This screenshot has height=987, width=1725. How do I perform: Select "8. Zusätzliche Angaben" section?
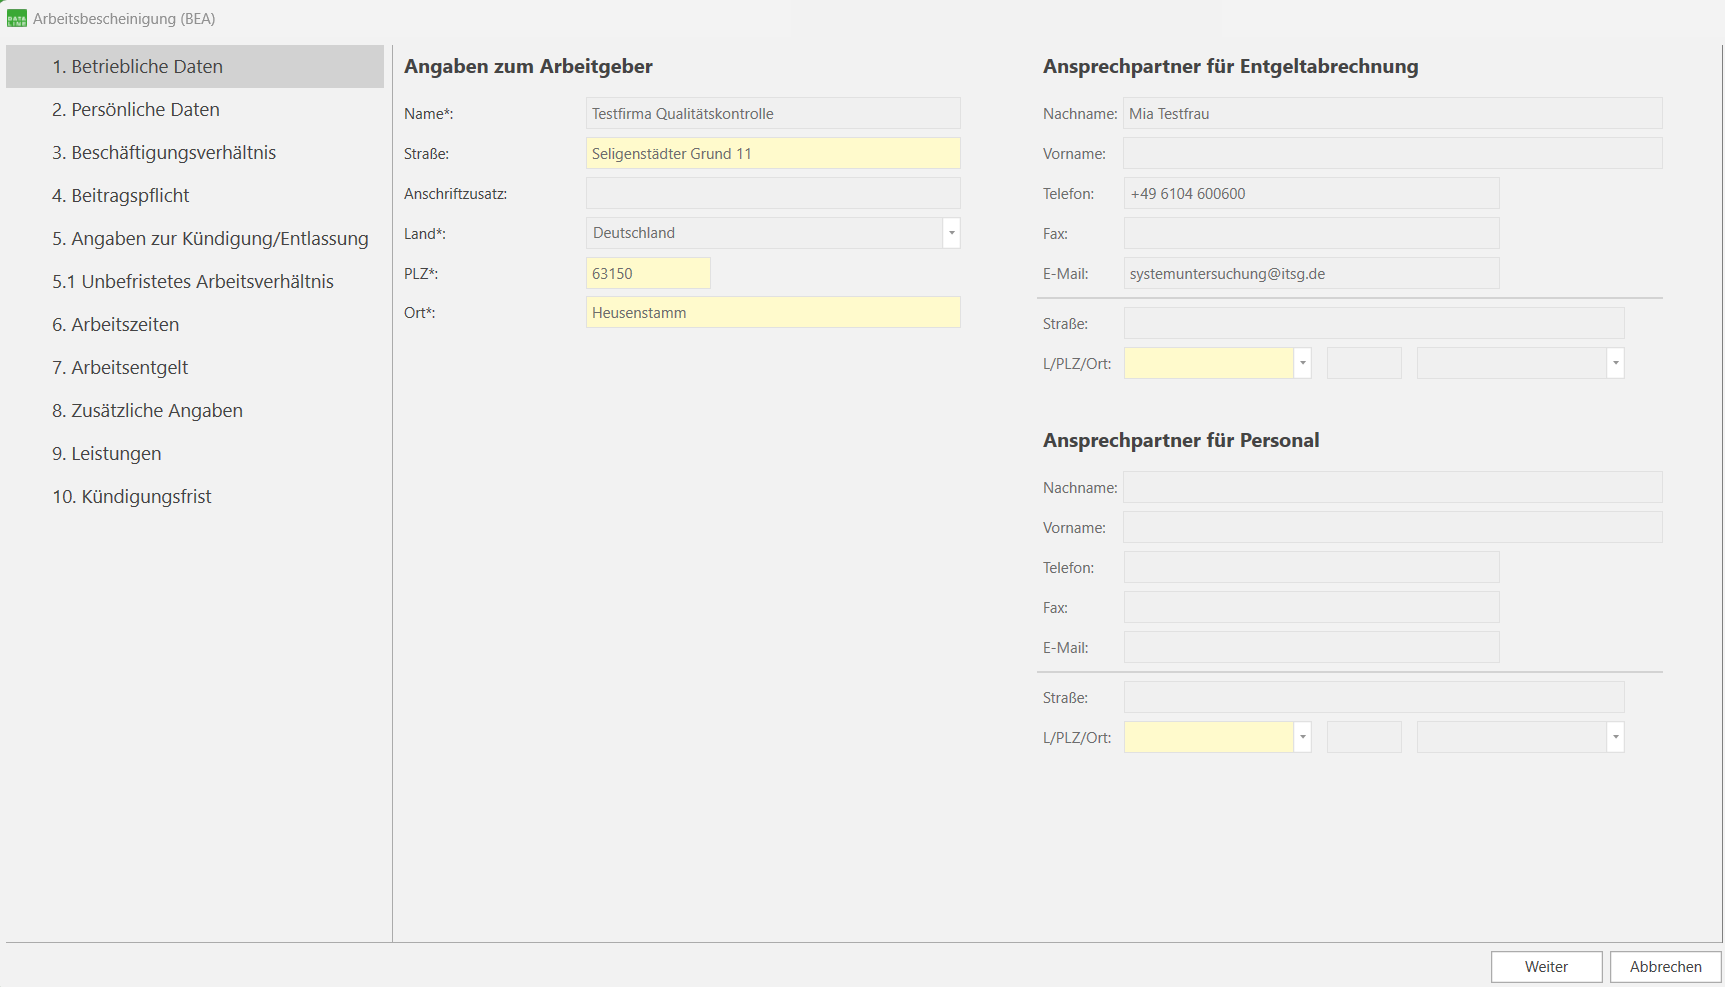(147, 410)
